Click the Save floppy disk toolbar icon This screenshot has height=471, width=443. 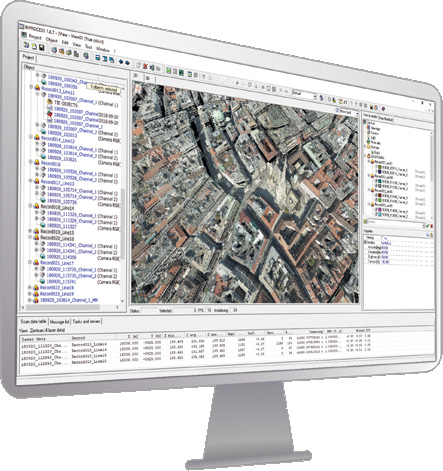tap(42, 48)
